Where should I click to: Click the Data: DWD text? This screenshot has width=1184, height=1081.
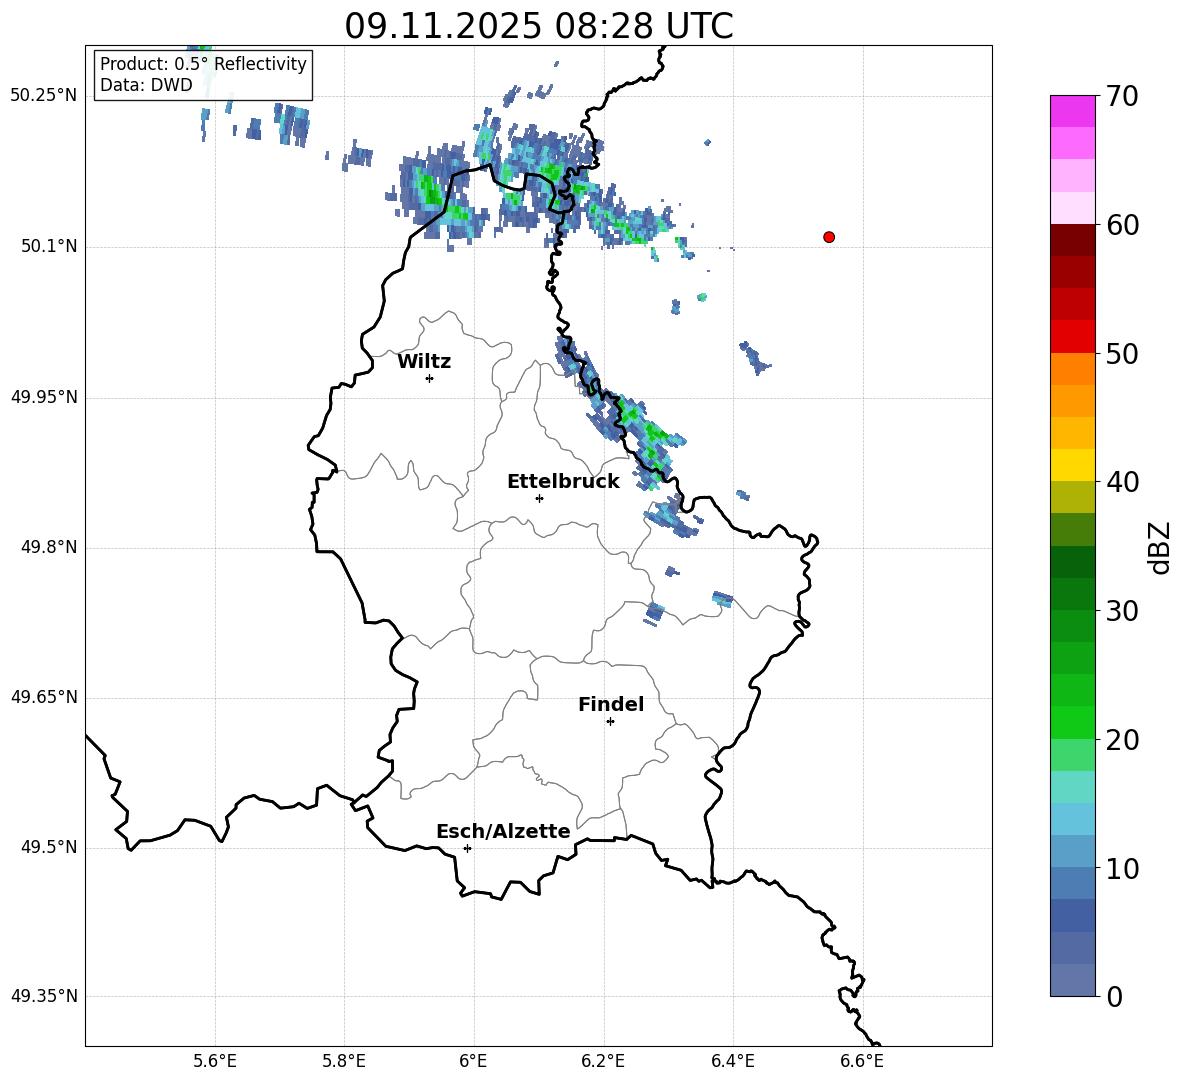point(146,85)
